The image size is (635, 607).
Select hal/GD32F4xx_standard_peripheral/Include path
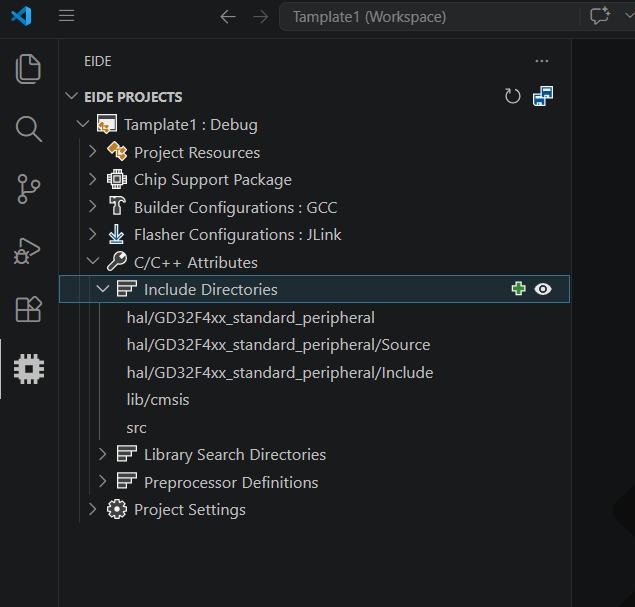click(x=280, y=373)
